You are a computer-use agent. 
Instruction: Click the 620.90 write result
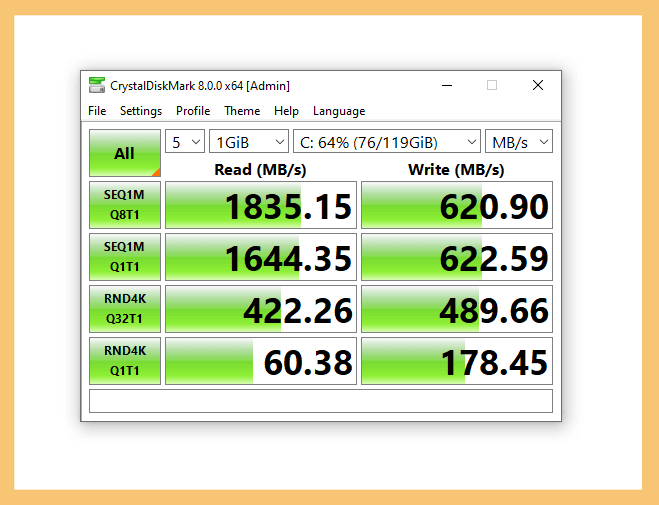click(x=457, y=205)
